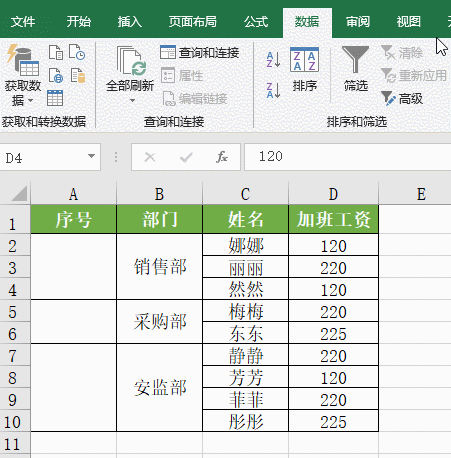This screenshot has height=458, width=451.
Task: Switch to the Review (审阅) tab
Action: (x=358, y=22)
